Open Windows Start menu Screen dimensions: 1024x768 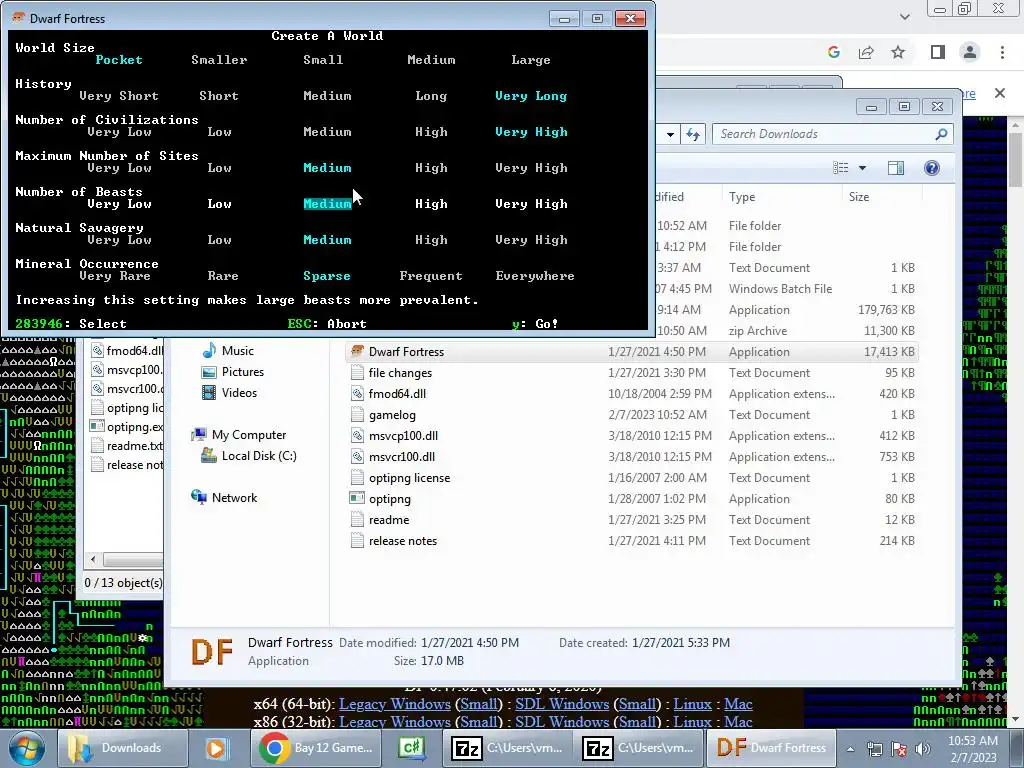27,748
